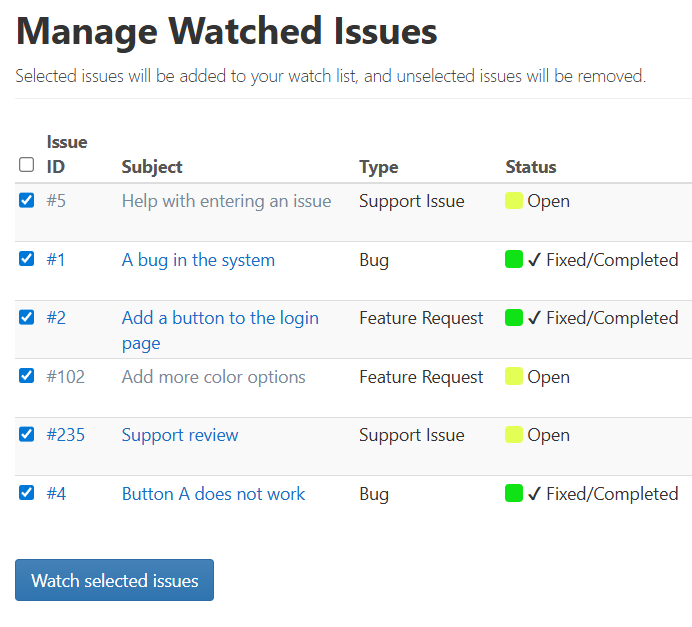Open 'Button A does not work' issue

tap(213, 494)
